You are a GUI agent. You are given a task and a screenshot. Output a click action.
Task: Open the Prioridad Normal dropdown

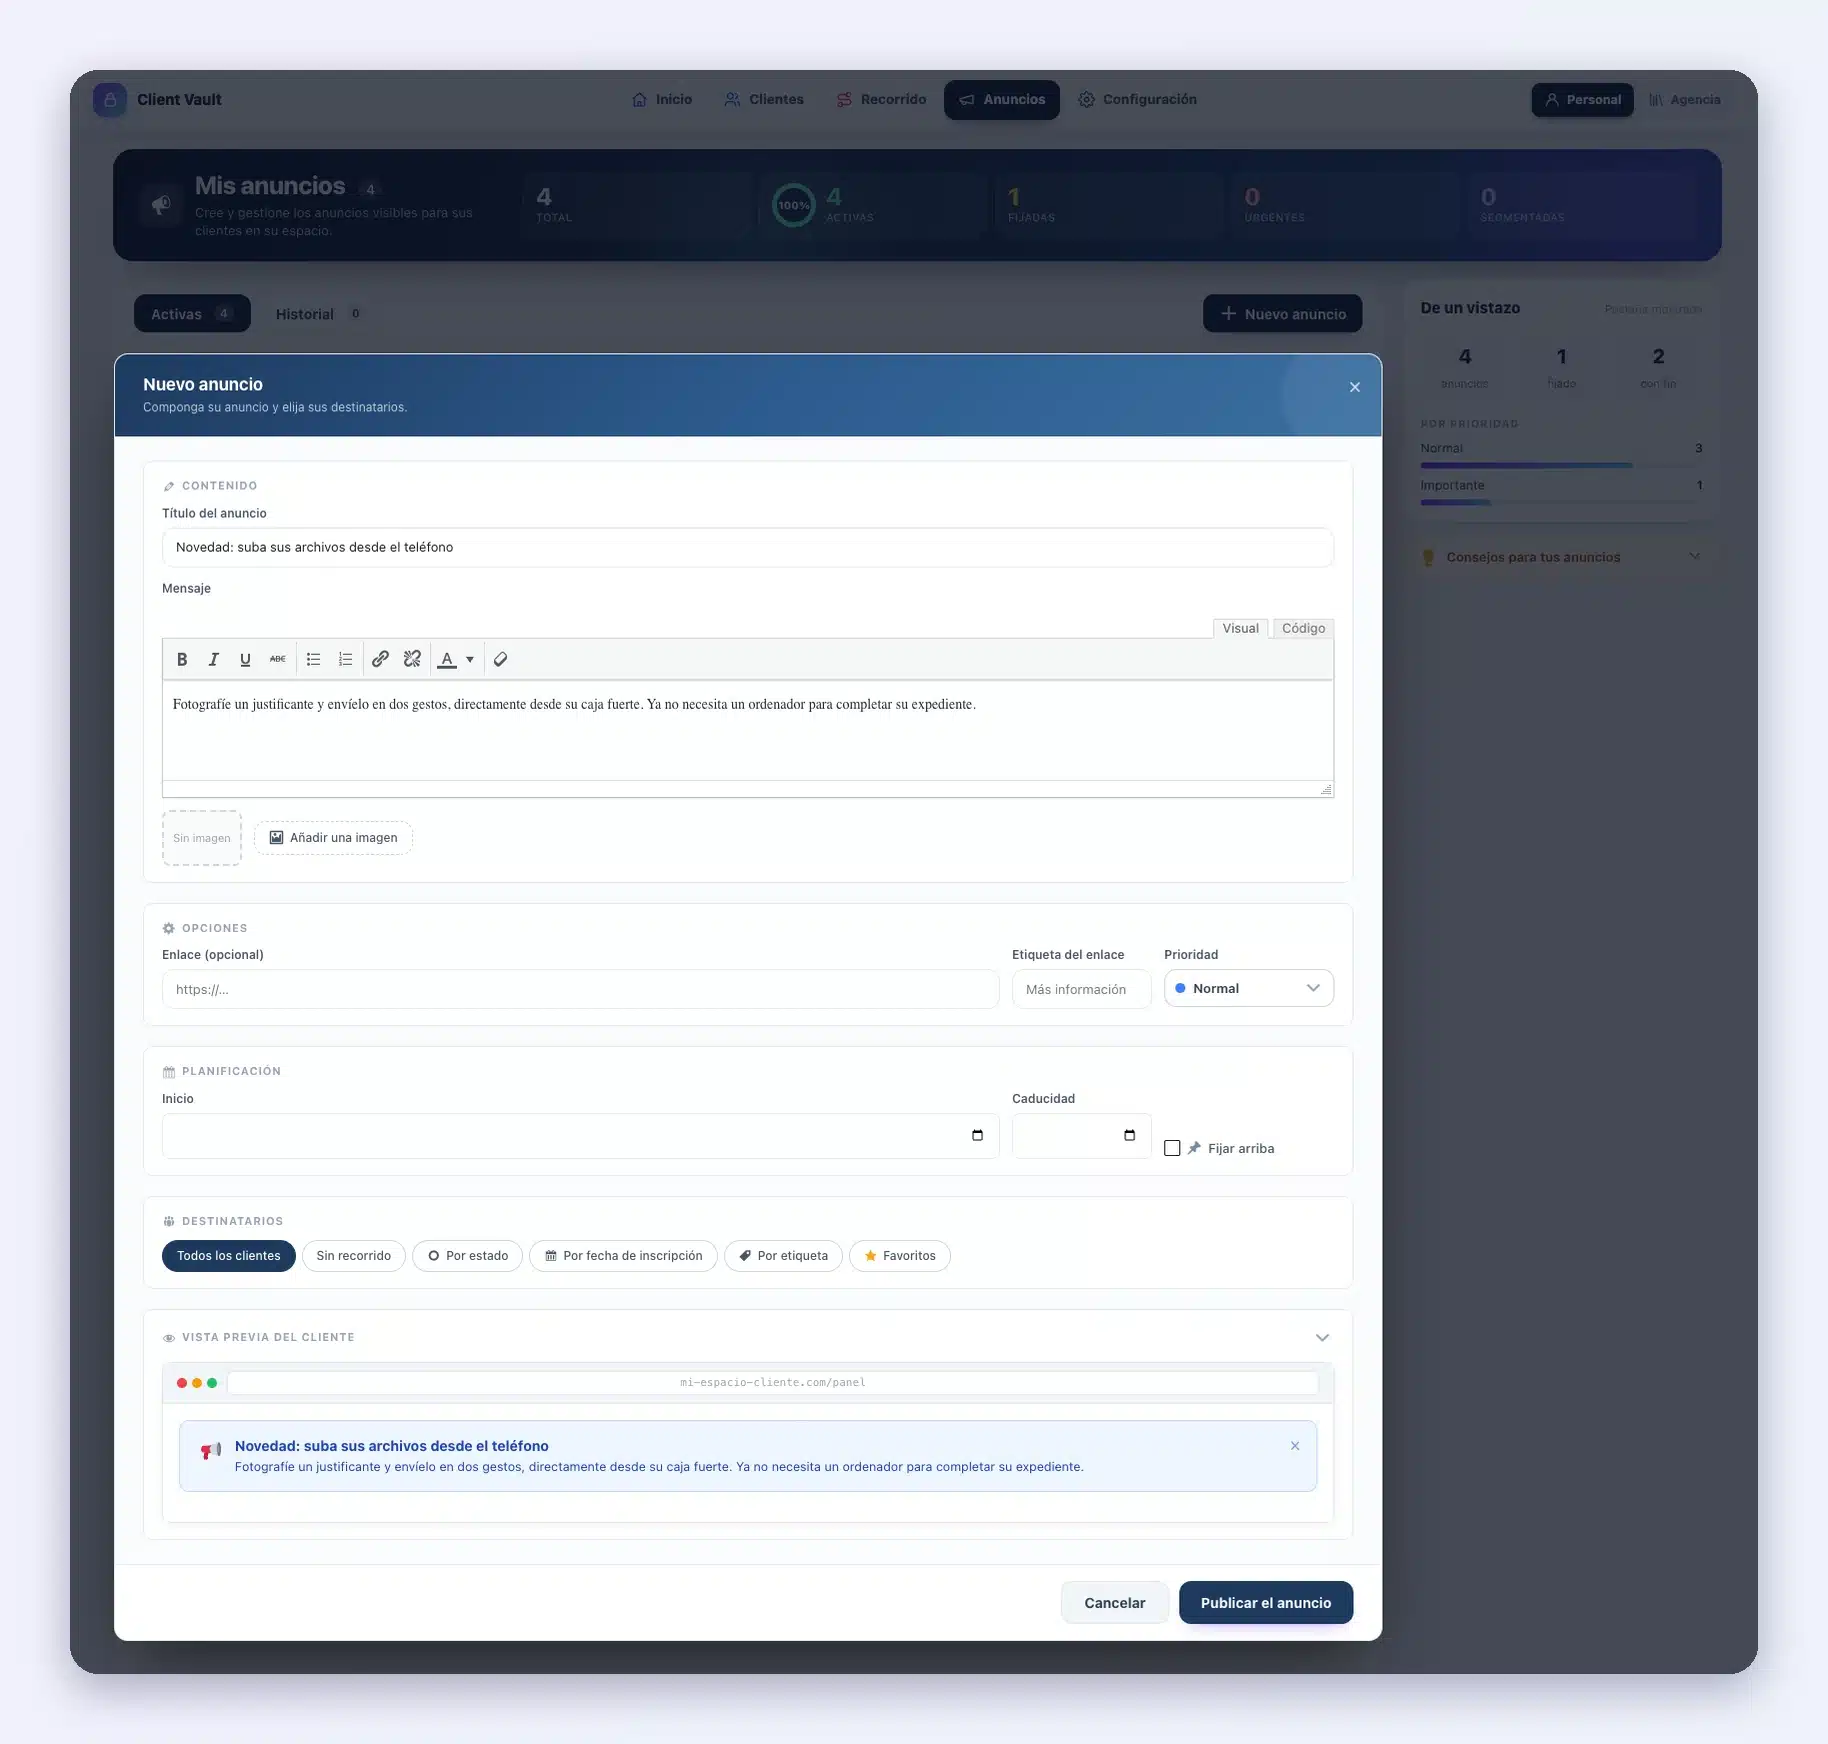tap(1248, 988)
